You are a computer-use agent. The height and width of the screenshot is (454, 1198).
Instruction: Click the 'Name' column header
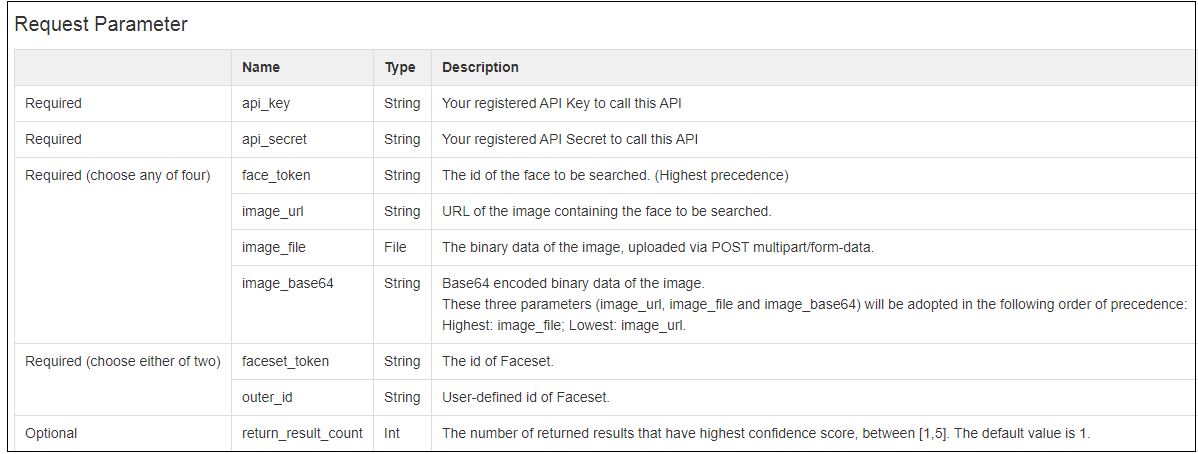(x=261, y=67)
